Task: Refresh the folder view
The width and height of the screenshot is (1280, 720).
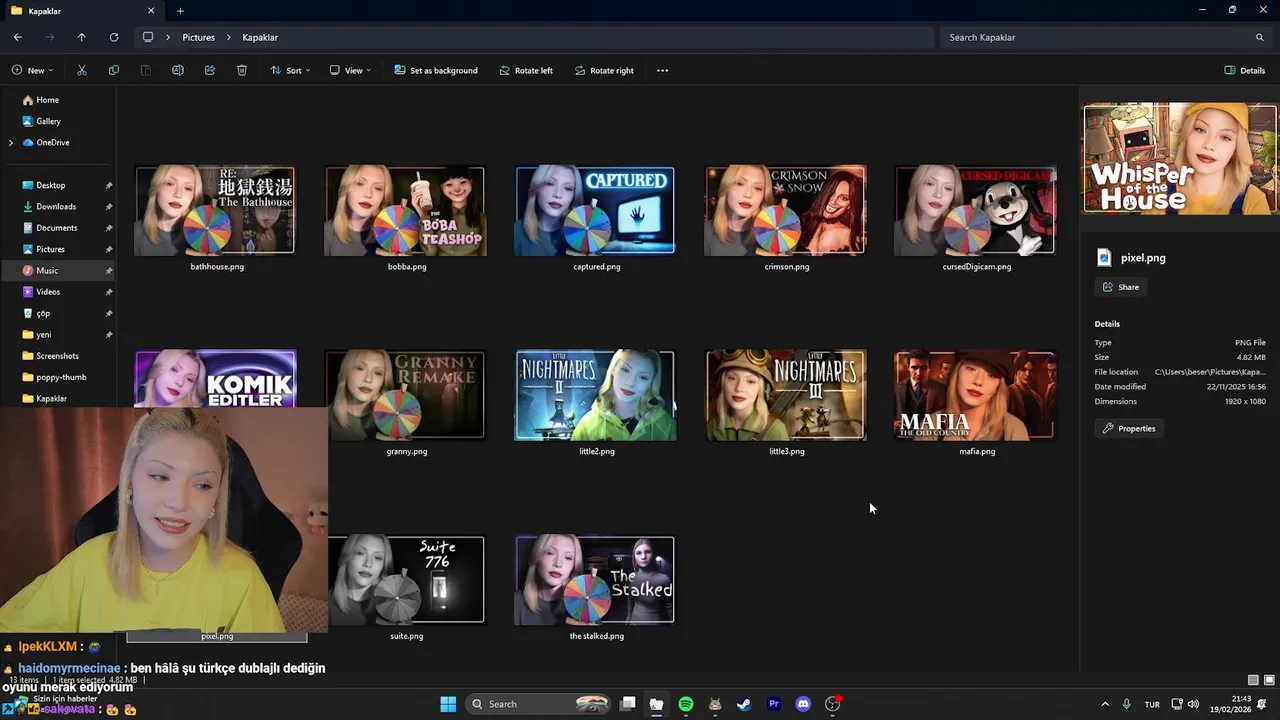Action: [x=114, y=37]
